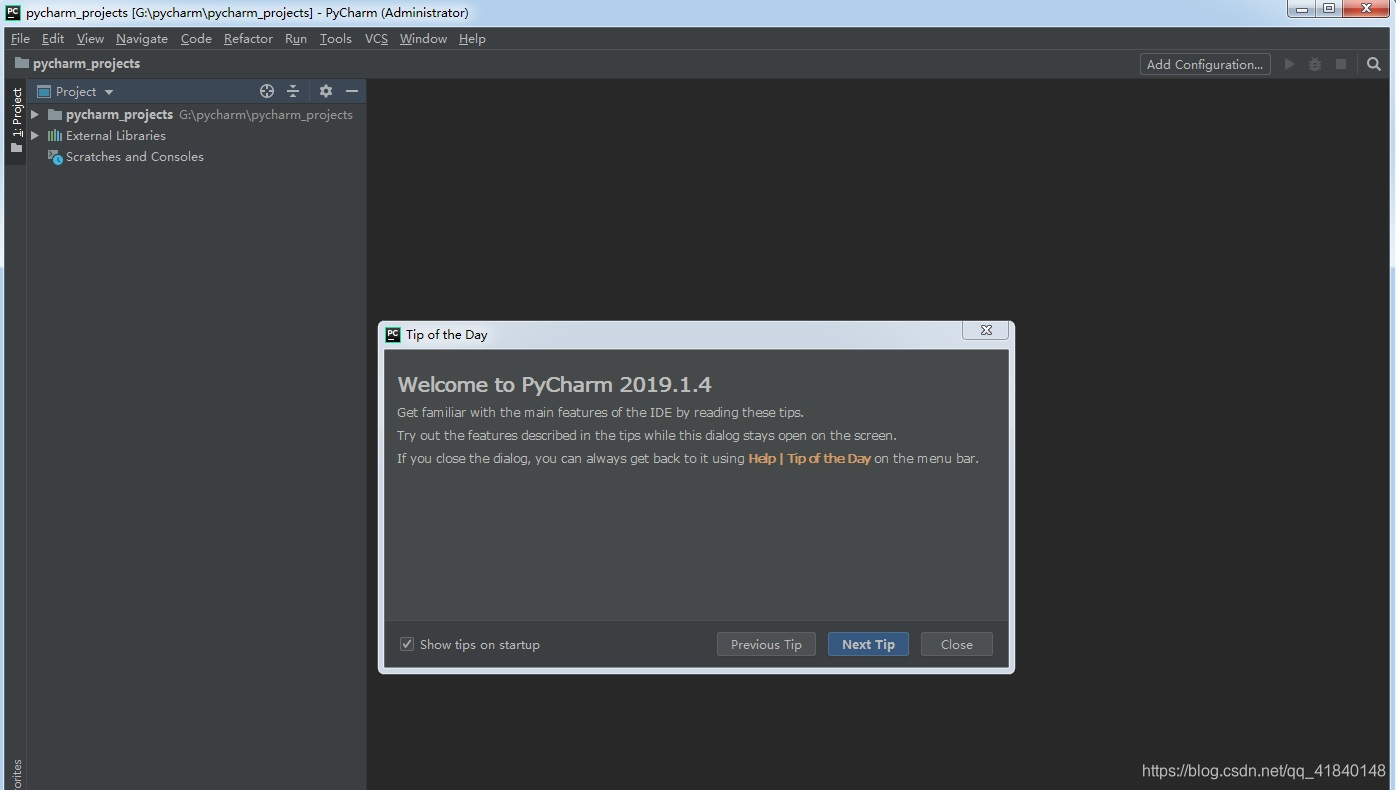Minimize the PyCharm window
The height and width of the screenshot is (790, 1396).
[1302, 9]
